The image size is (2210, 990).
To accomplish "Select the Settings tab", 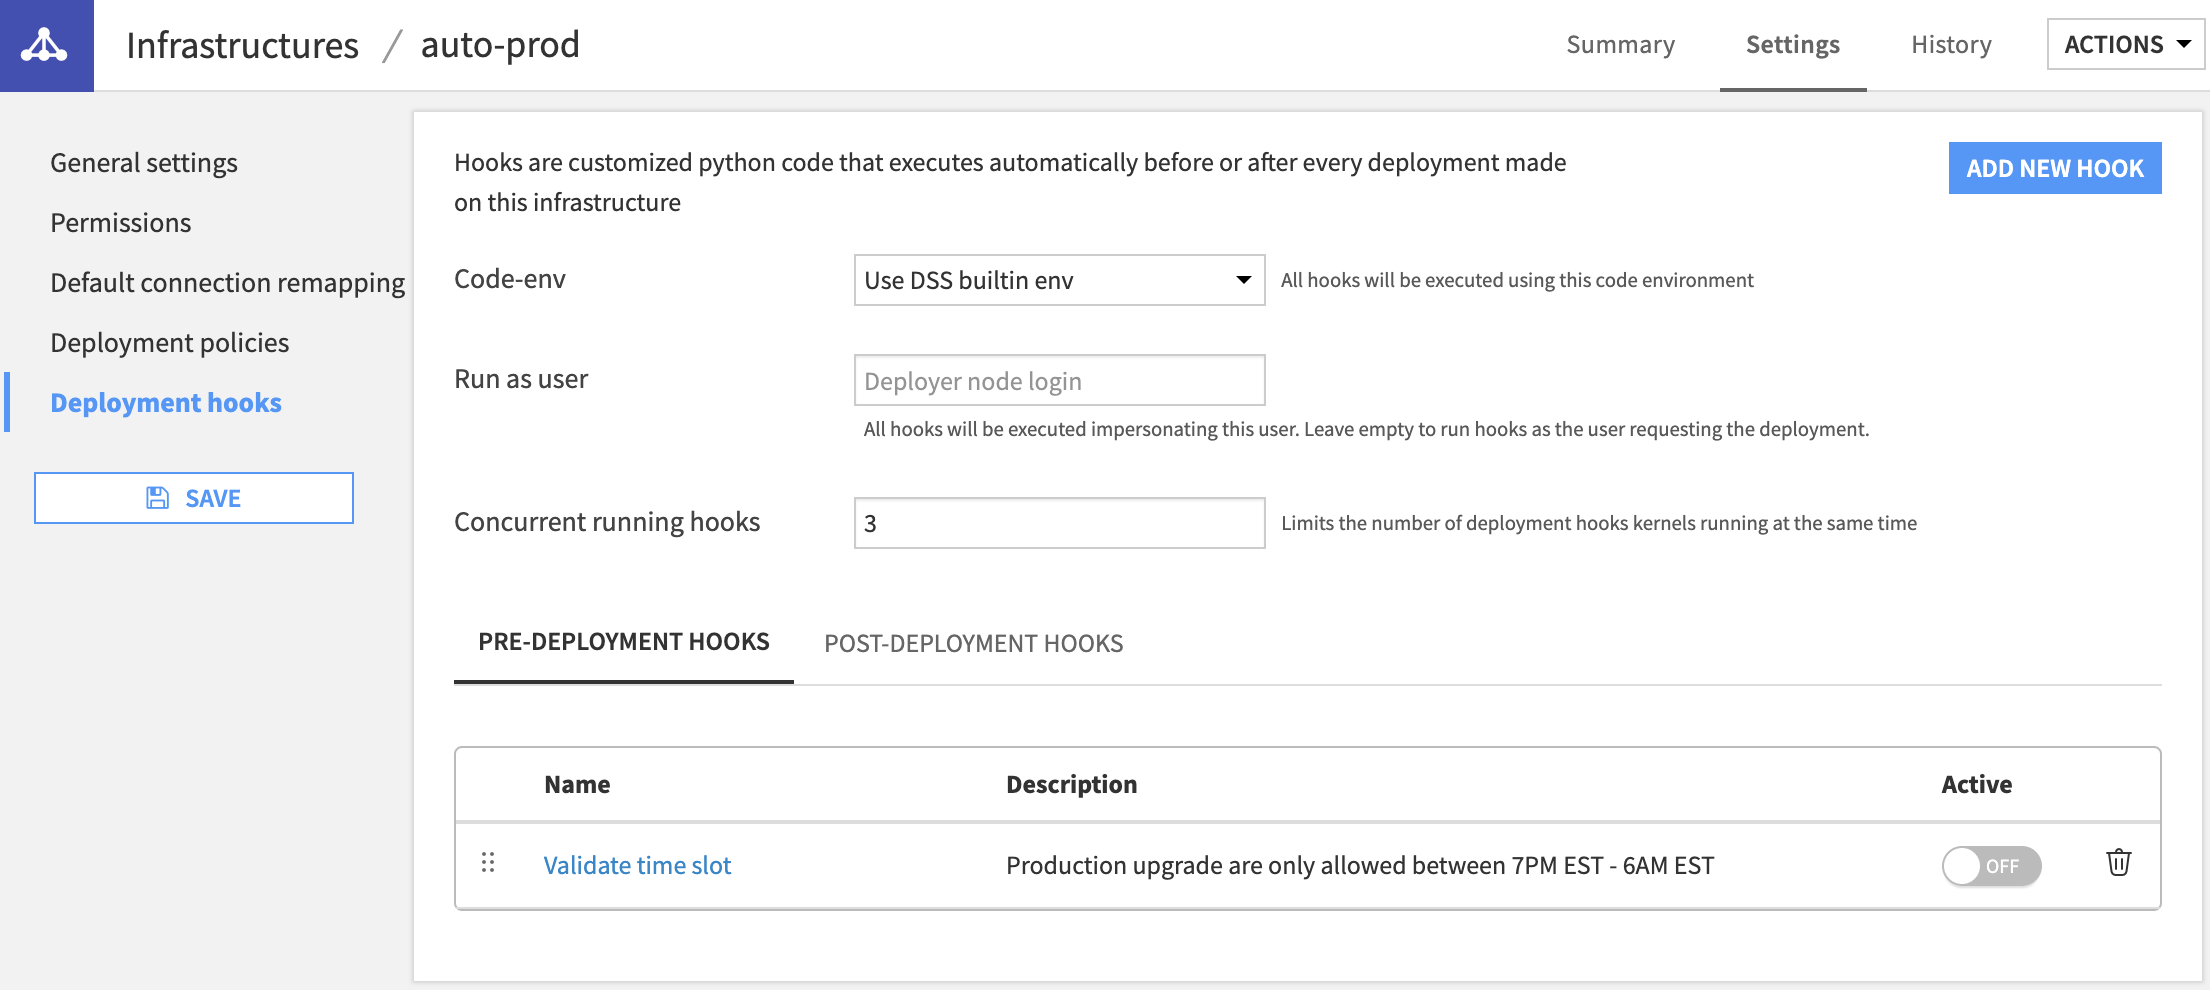I will point(1792,45).
